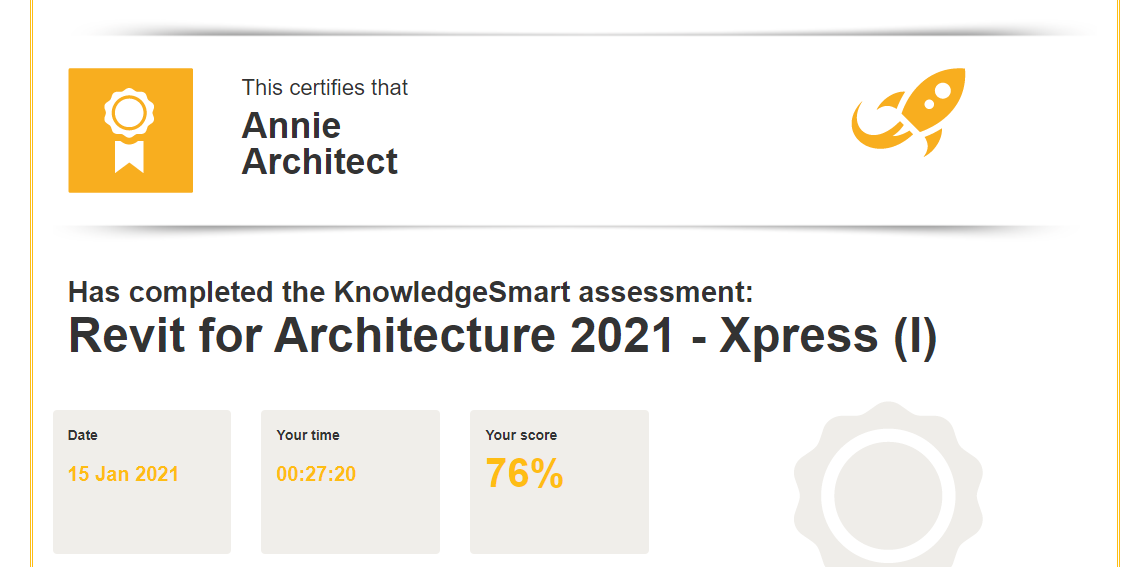Click the 'This certifies that' text
This screenshot has height=567, width=1144.
(x=325, y=88)
